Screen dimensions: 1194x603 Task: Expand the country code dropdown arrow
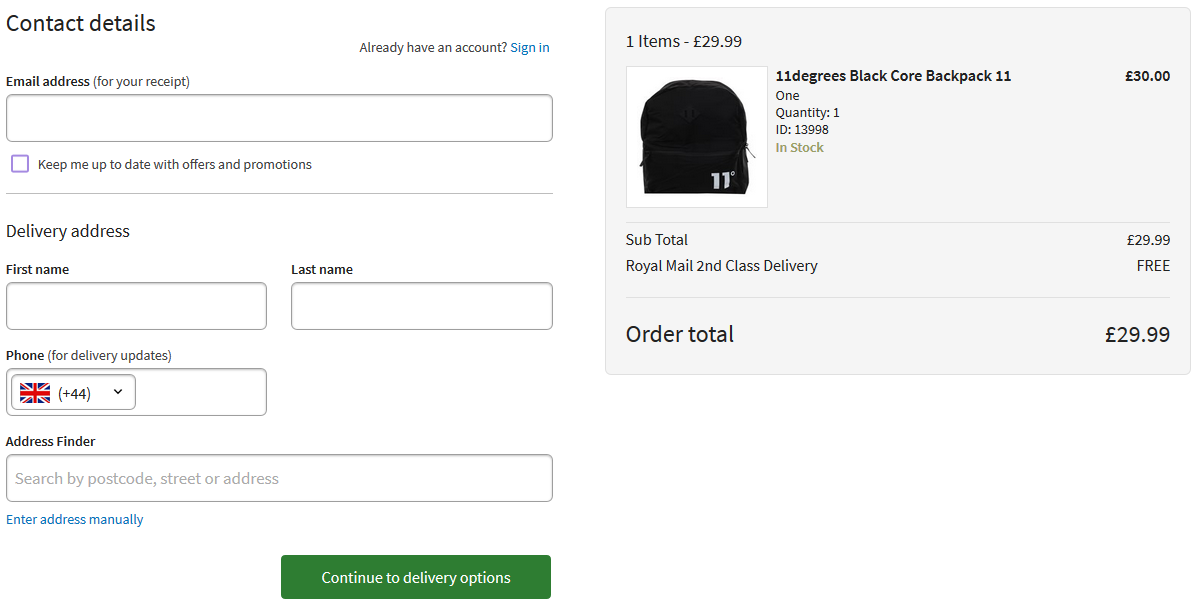(118, 392)
